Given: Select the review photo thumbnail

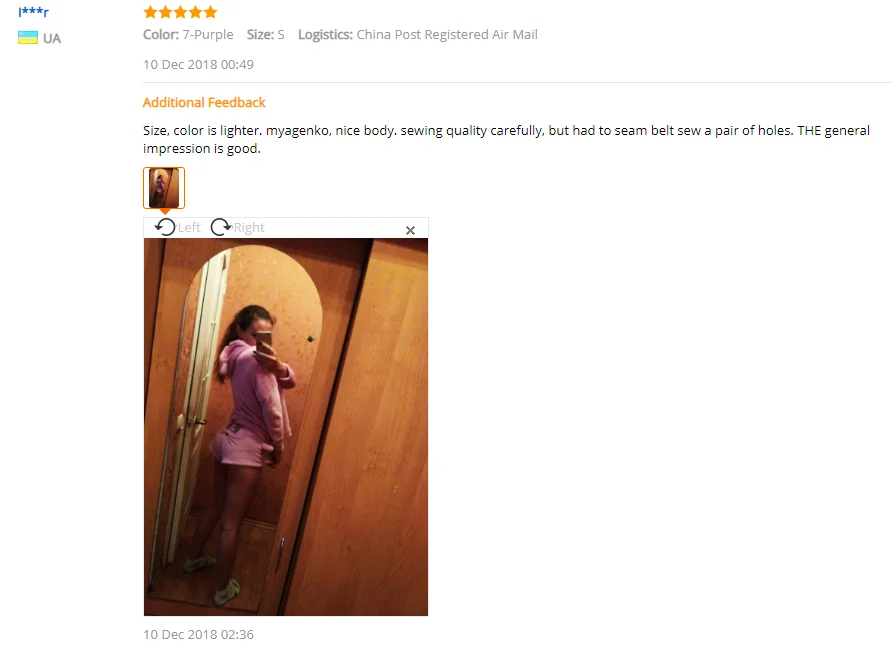Looking at the screenshot, I should [164, 188].
